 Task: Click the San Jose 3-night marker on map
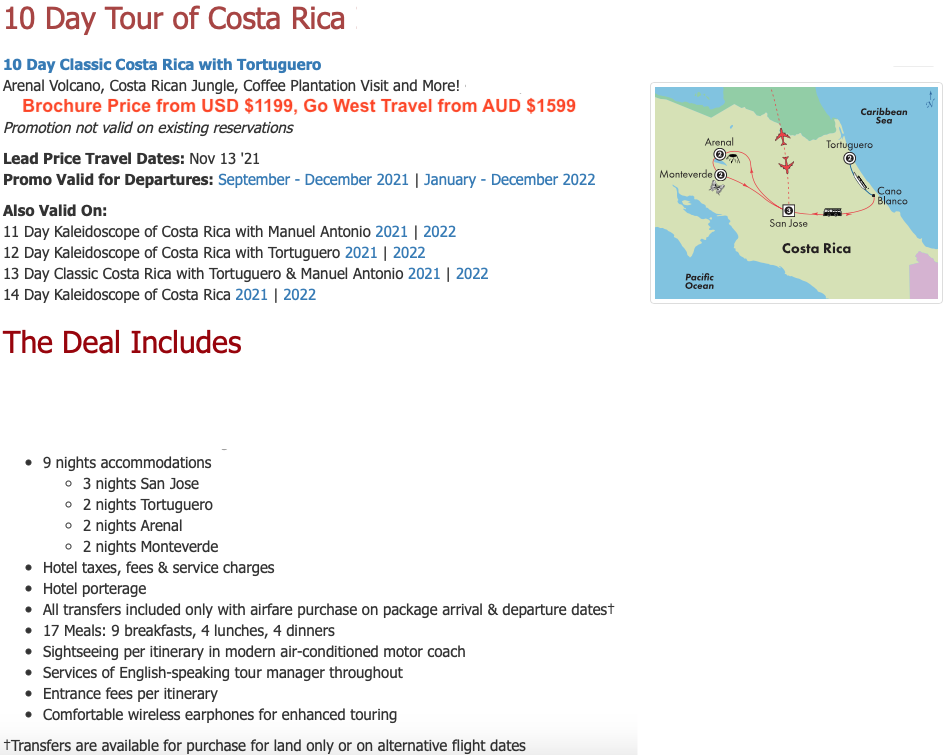pos(788,210)
